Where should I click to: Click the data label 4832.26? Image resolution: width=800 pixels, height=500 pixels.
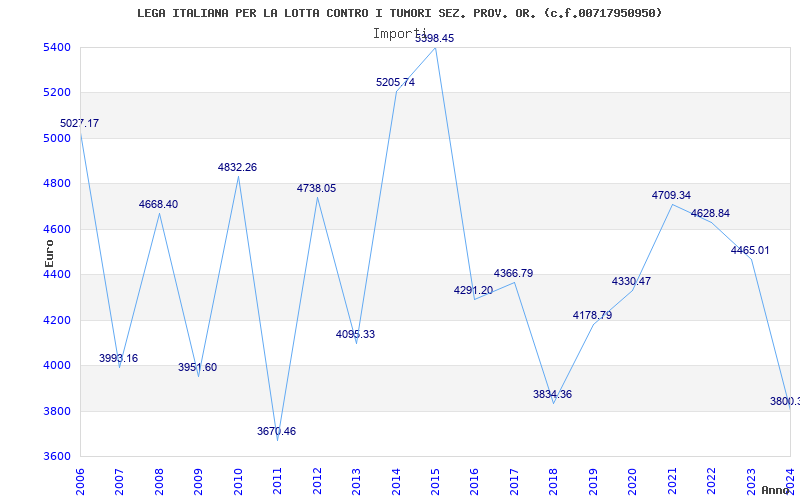pyautogui.click(x=237, y=167)
